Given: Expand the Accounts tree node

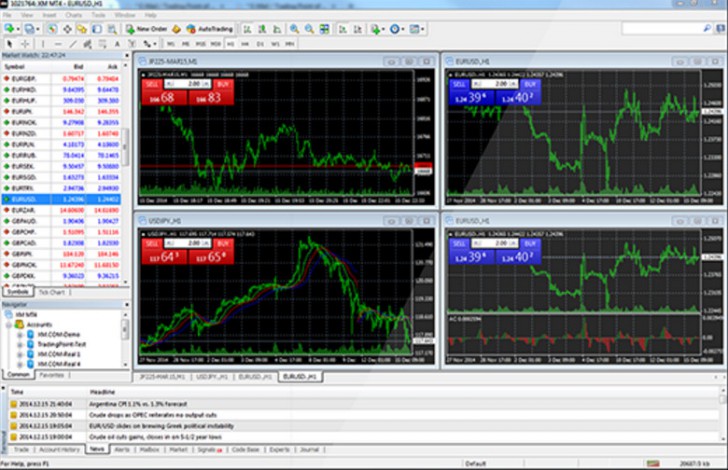Looking at the screenshot, I should coord(9,325).
